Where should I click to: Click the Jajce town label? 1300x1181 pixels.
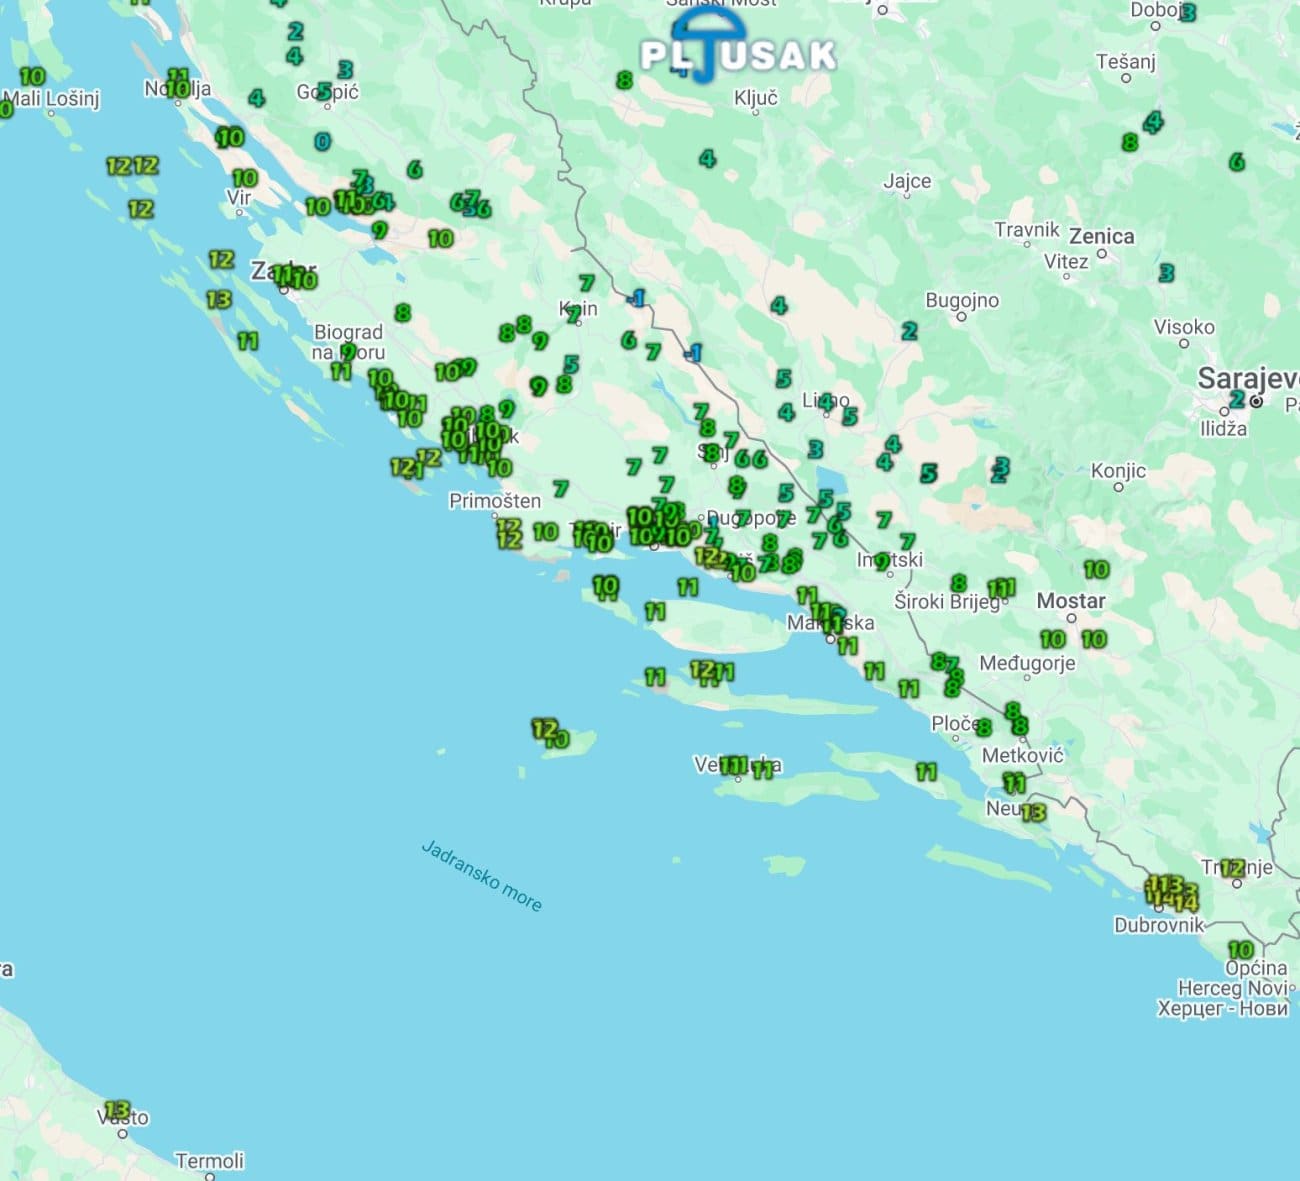click(907, 181)
